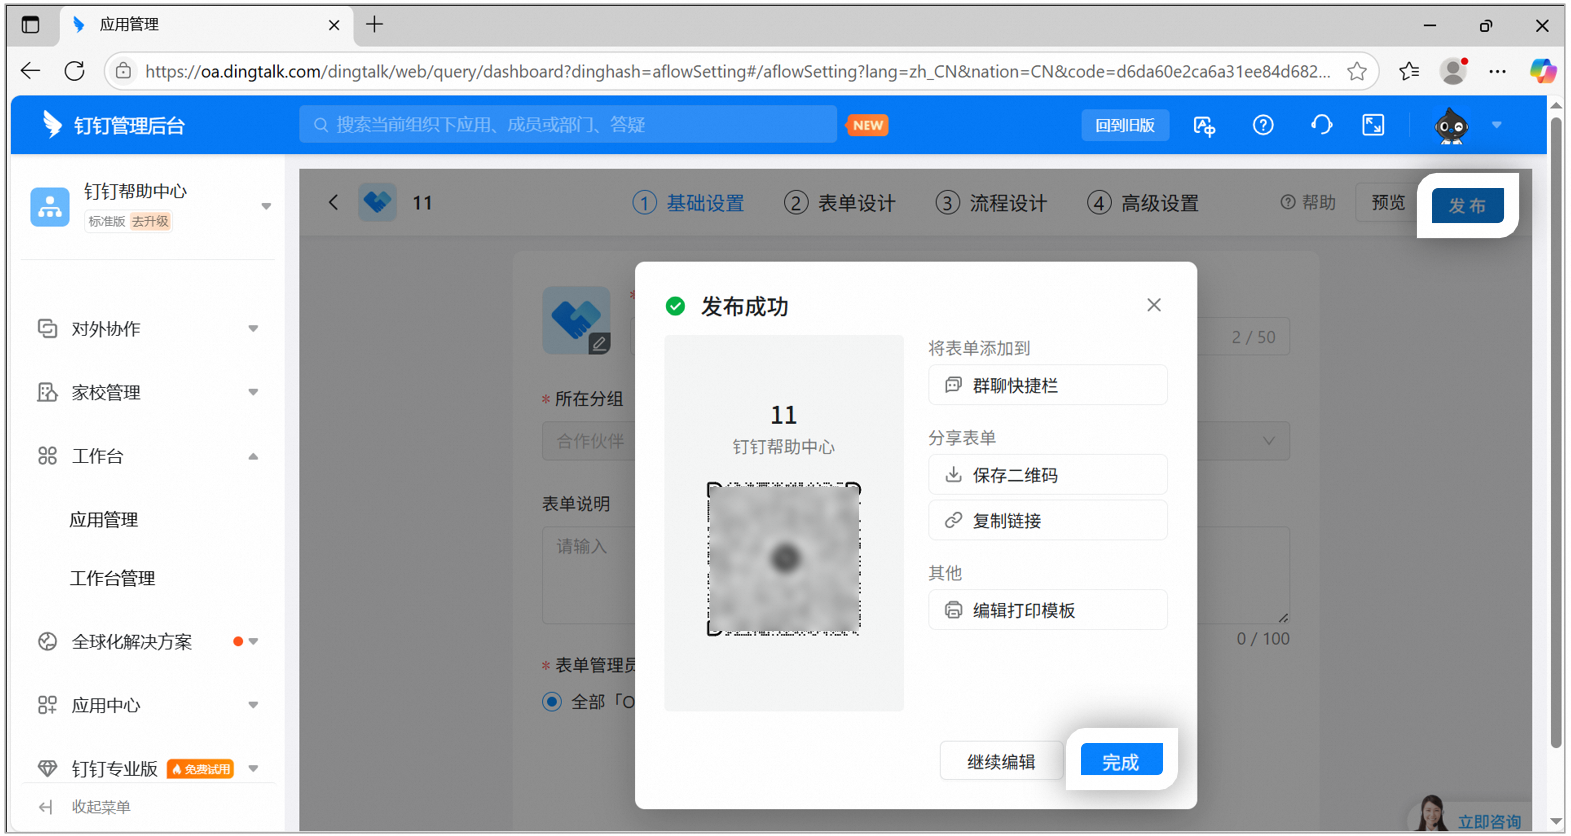
Task: Click the blue 发布 button
Action: [1467, 205]
